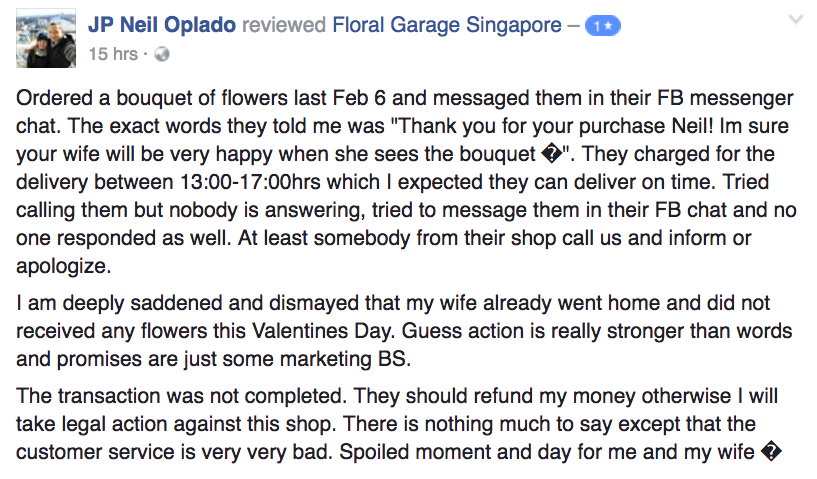
Task: Click the blue one-star rating badge
Action: pyautogui.click(x=602, y=26)
